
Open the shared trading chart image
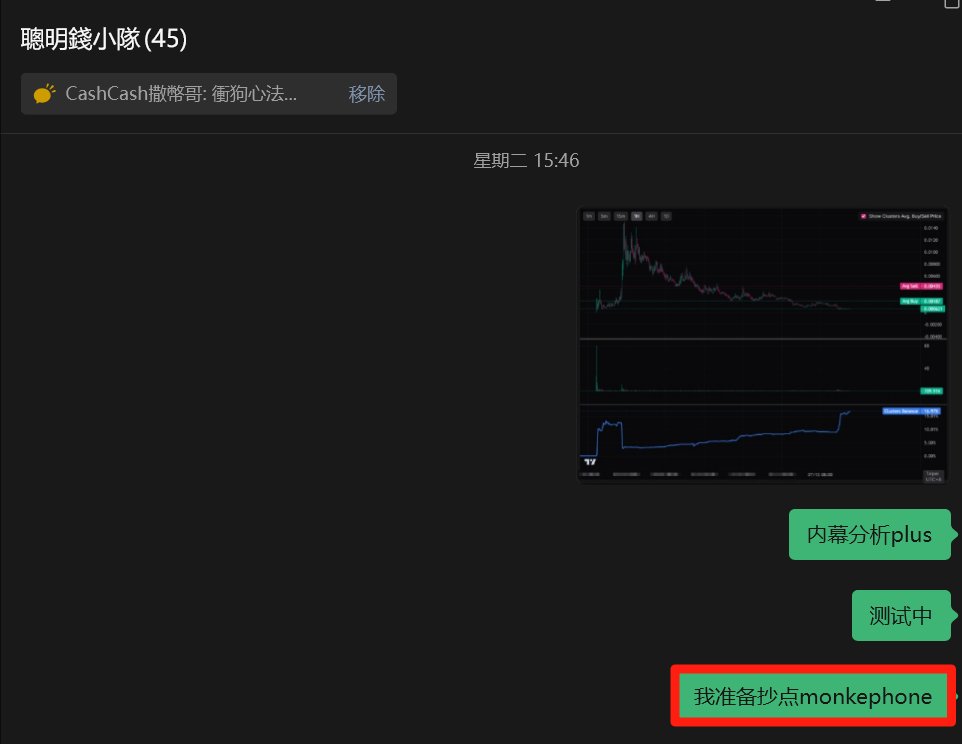762,345
